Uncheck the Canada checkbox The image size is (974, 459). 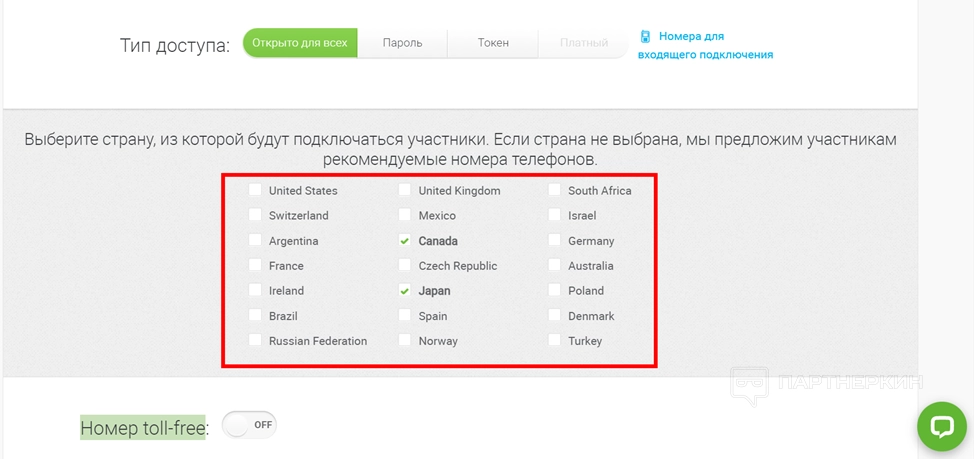(x=405, y=241)
